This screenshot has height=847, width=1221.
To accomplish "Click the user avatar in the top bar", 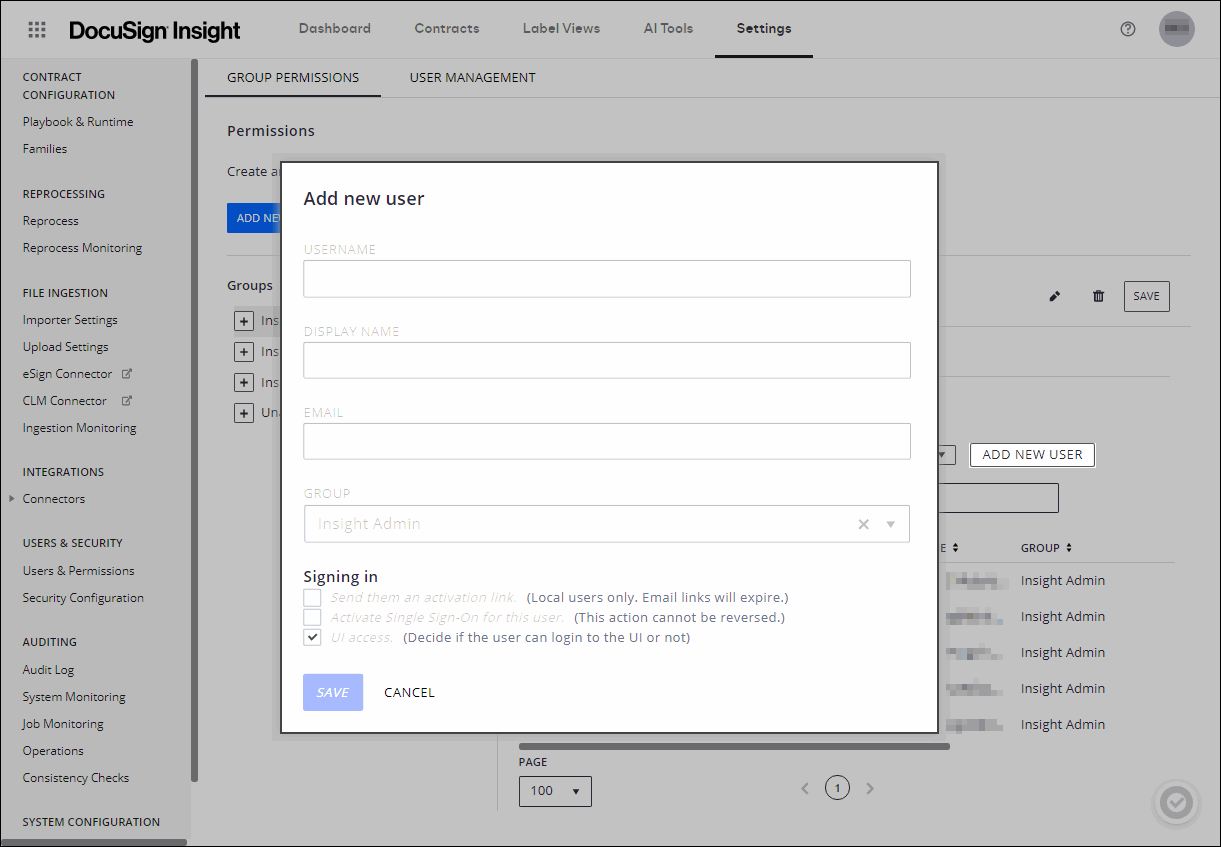I will [1176, 29].
